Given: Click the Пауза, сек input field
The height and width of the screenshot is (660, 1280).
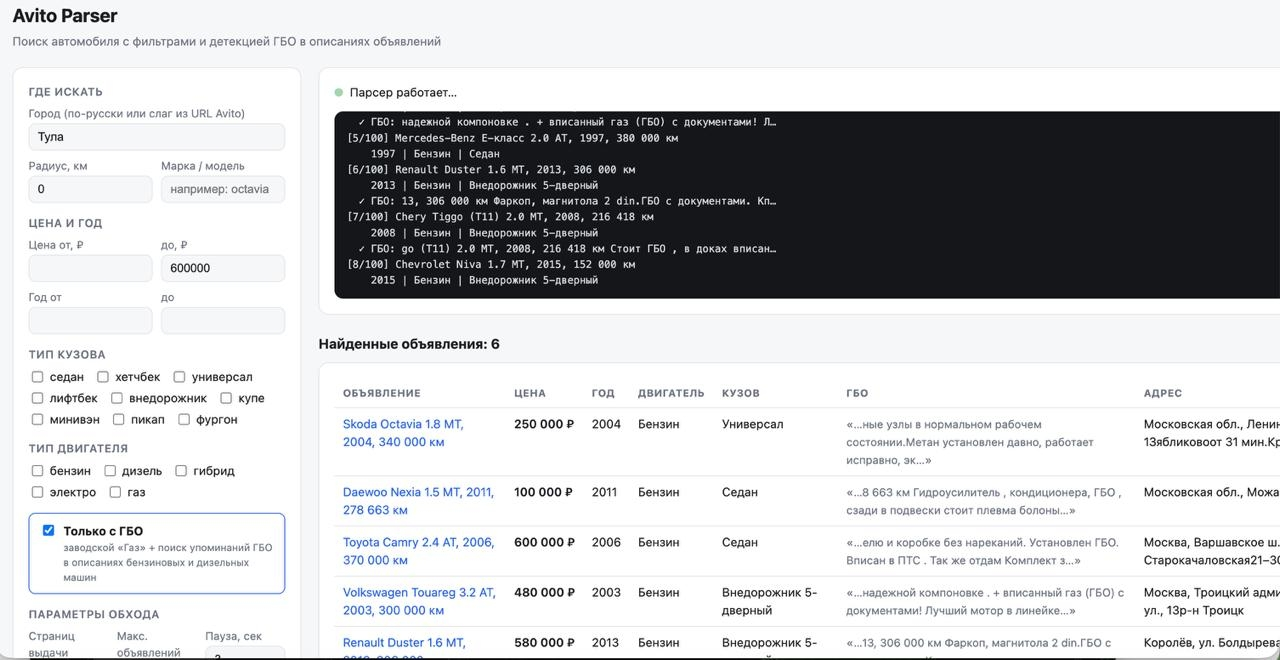Looking at the screenshot, I should [245, 653].
